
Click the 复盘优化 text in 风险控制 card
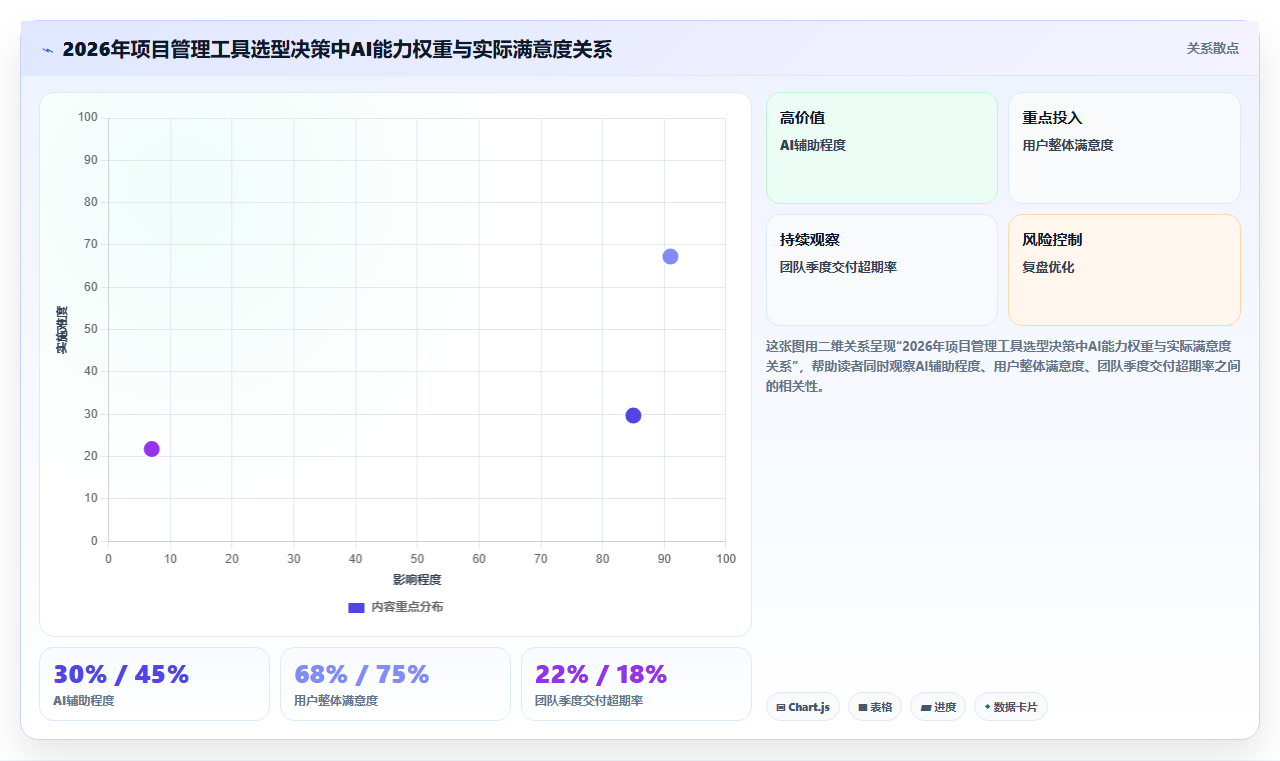(x=1048, y=267)
